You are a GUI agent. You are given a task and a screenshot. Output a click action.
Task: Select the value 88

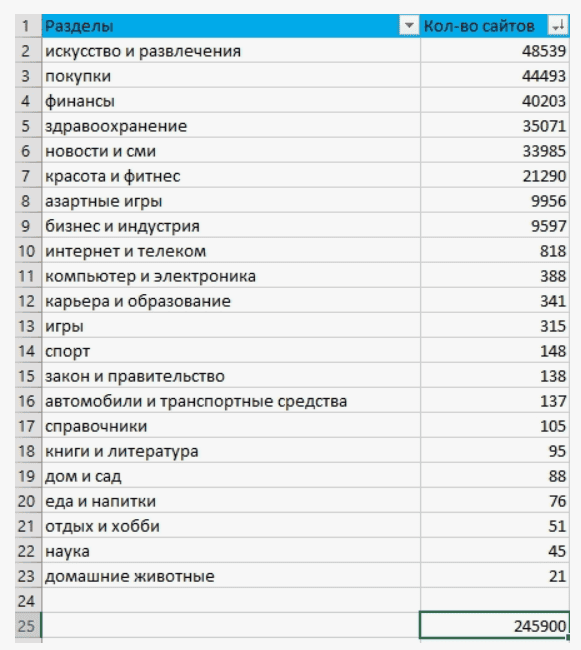pos(495,476)
